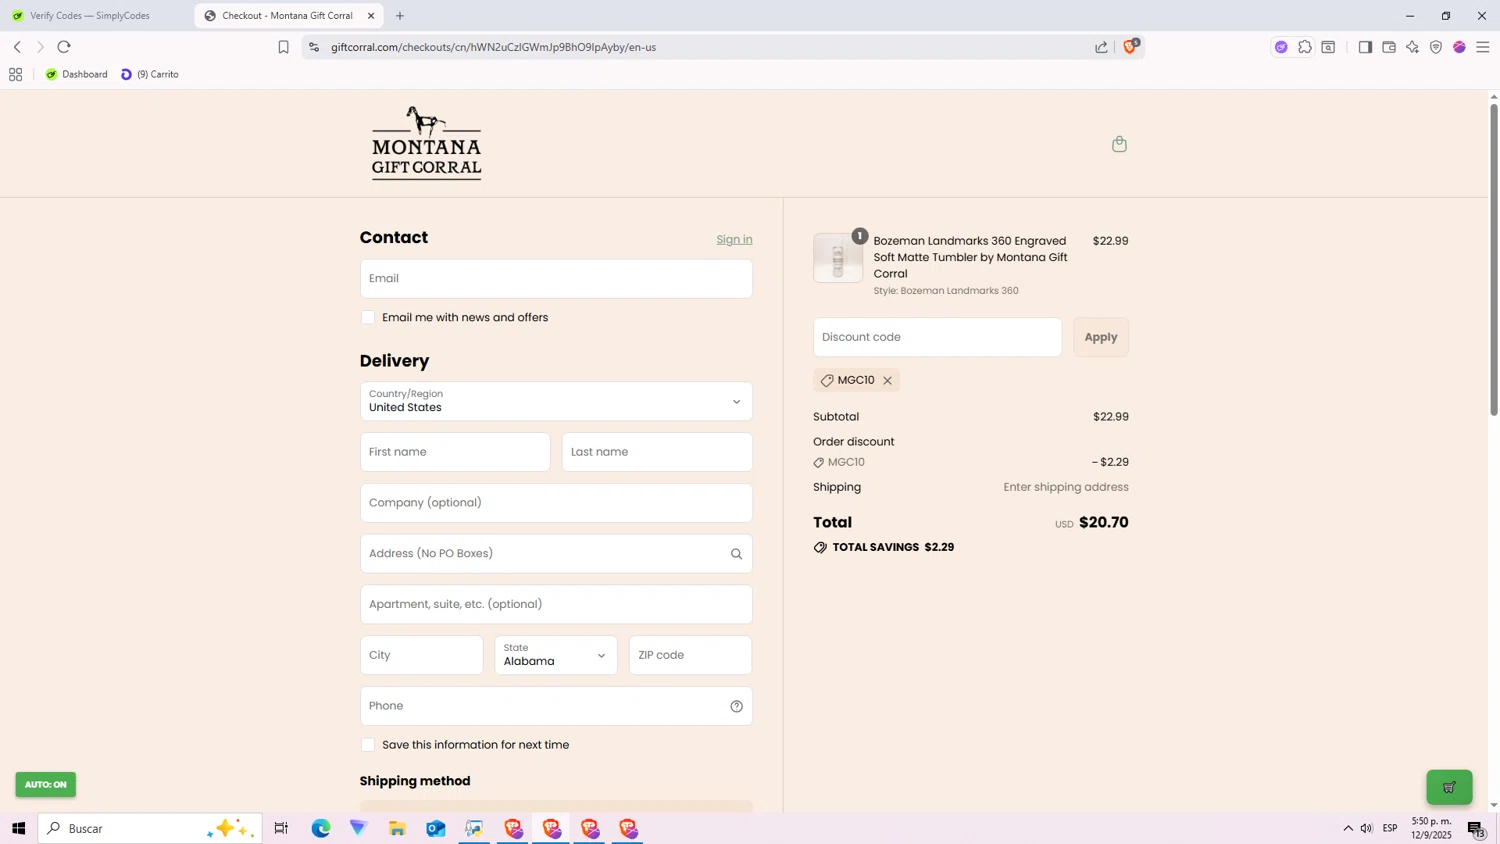This screenshot has height=844, width=1500.
Task: Open the notifications center icon
Action: click(1476, 828)
